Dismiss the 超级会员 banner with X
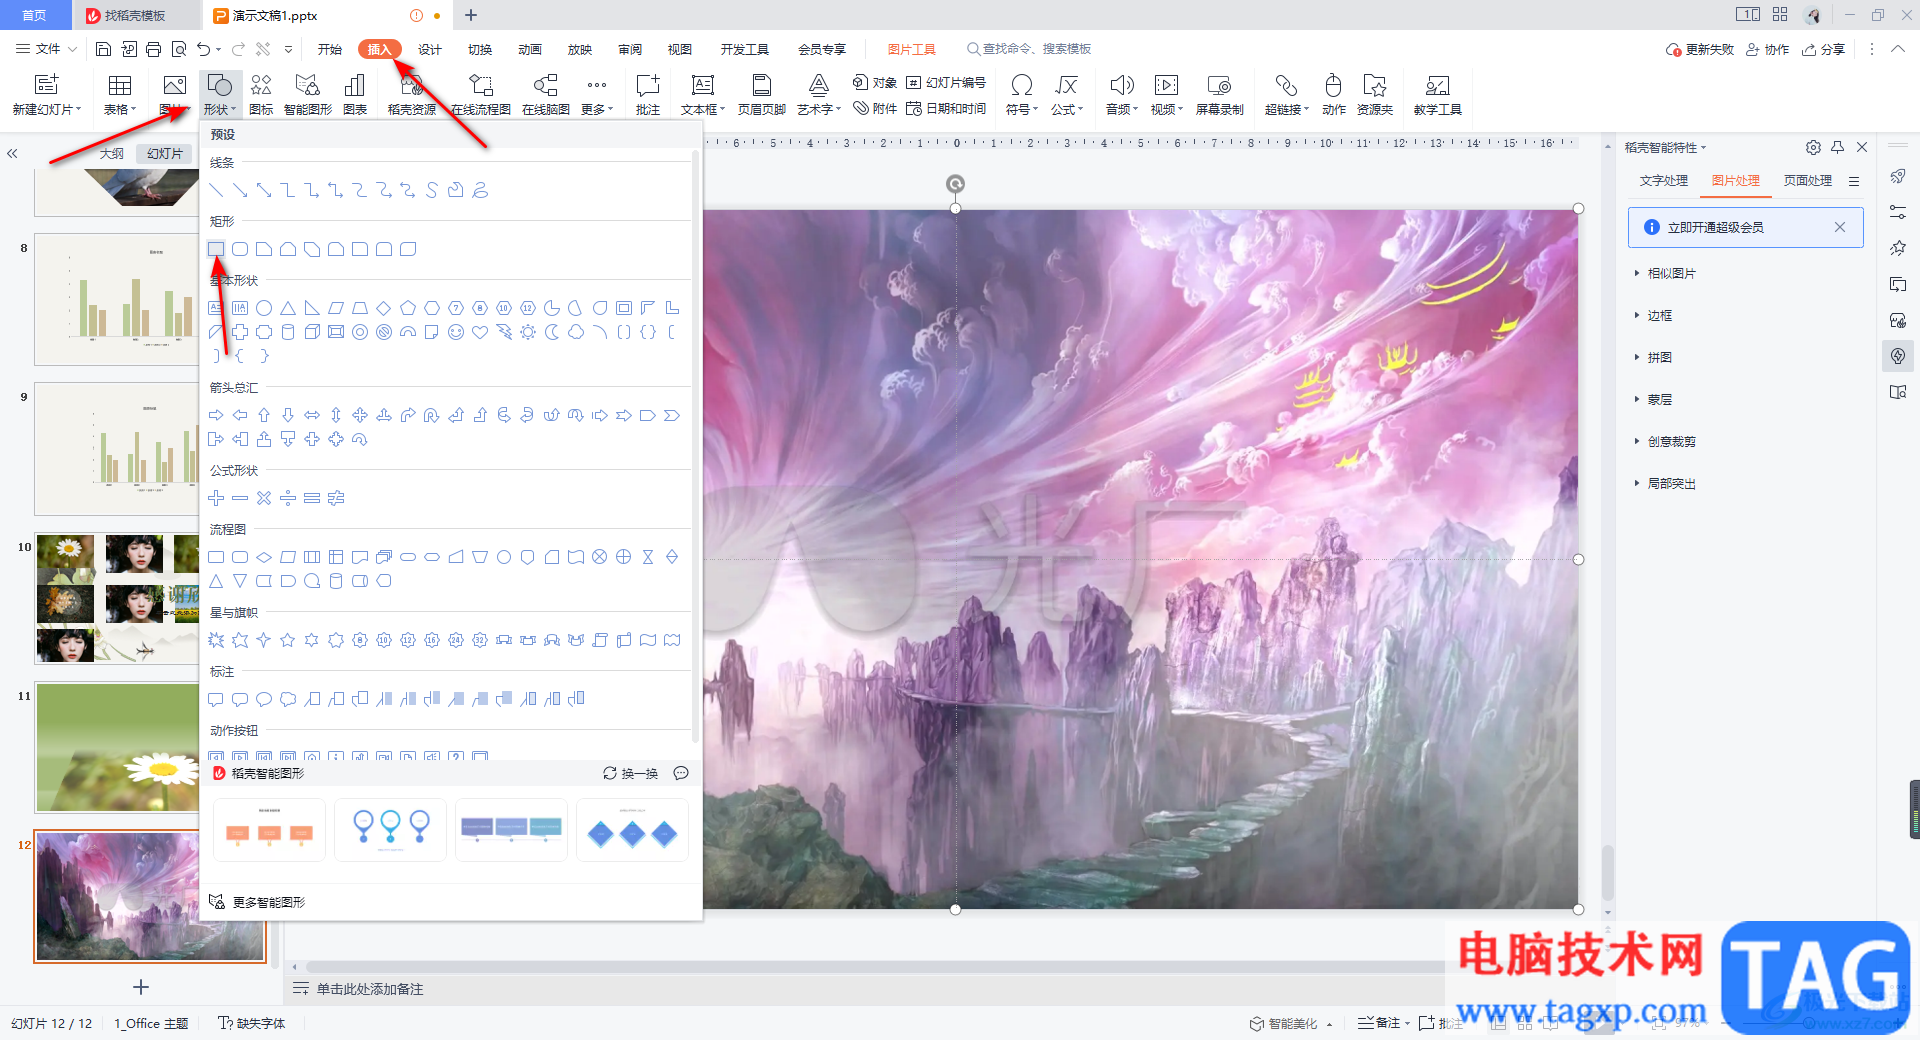 pos(1839,227)
